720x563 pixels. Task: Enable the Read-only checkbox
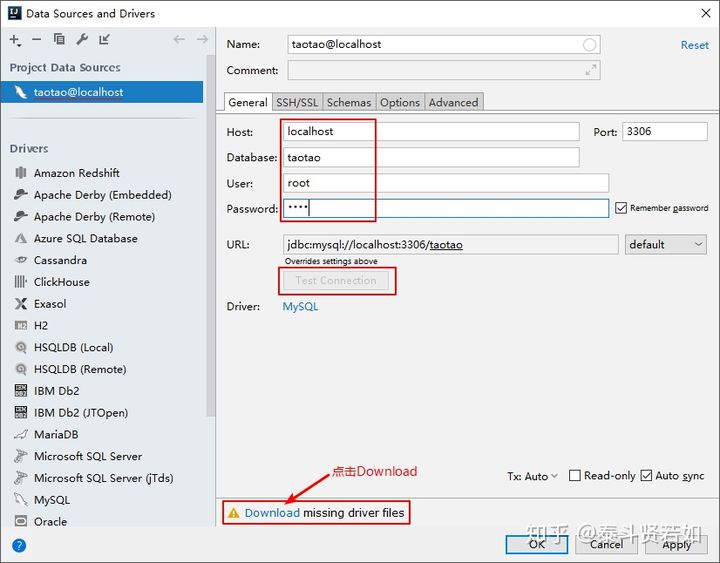pyautogui.click(x=574, y=475)
